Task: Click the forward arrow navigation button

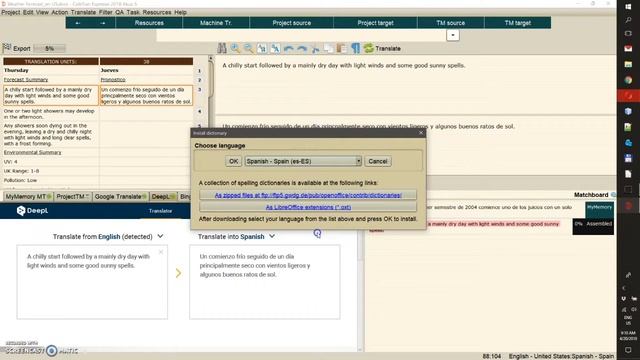Action: point(103,23)
